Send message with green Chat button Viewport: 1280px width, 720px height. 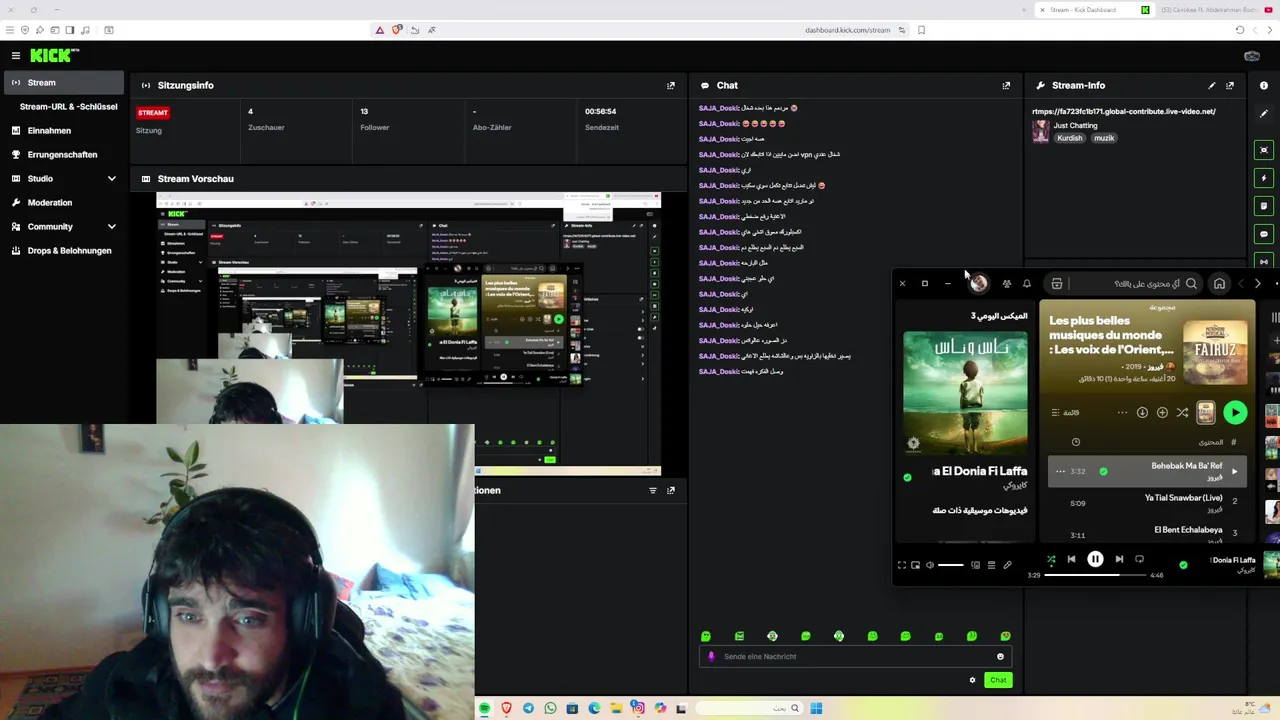pyautogui.click(x=998, y=680)
